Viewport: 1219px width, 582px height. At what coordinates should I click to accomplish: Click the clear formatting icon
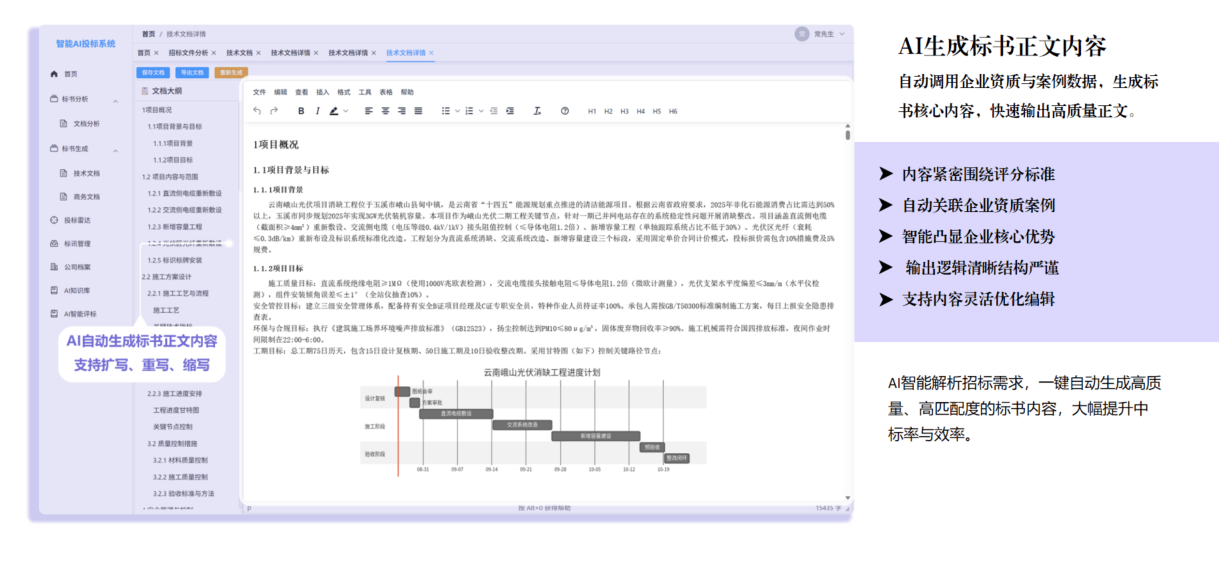pos(537,111)
